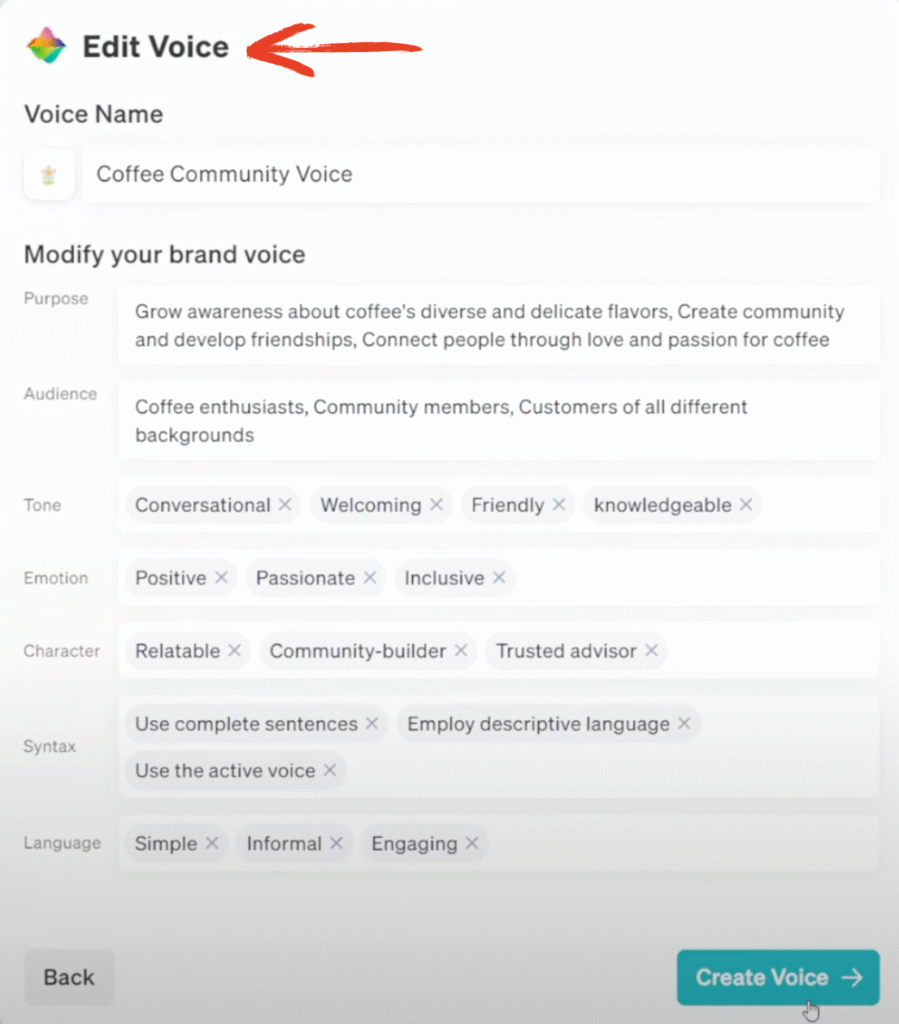Remove Use complete sentences tag
899x1024 pixels.
pyautogui.click(x=372, y=723)
